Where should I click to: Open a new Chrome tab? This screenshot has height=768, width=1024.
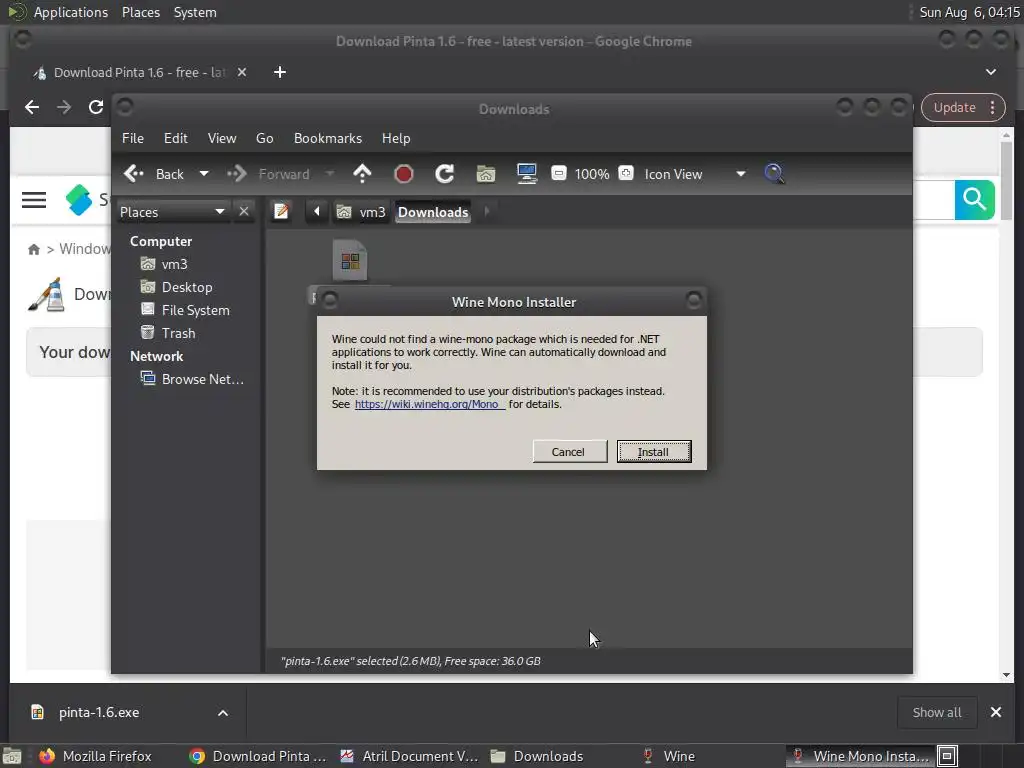click(x=280, y=72)
